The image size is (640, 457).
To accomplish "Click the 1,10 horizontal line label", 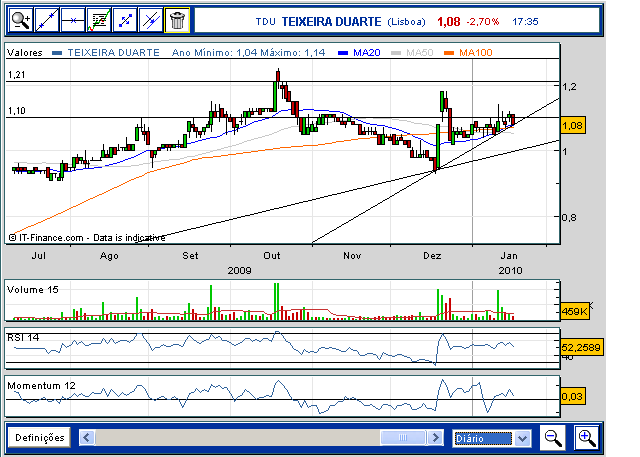I will [x=17, y=111].
